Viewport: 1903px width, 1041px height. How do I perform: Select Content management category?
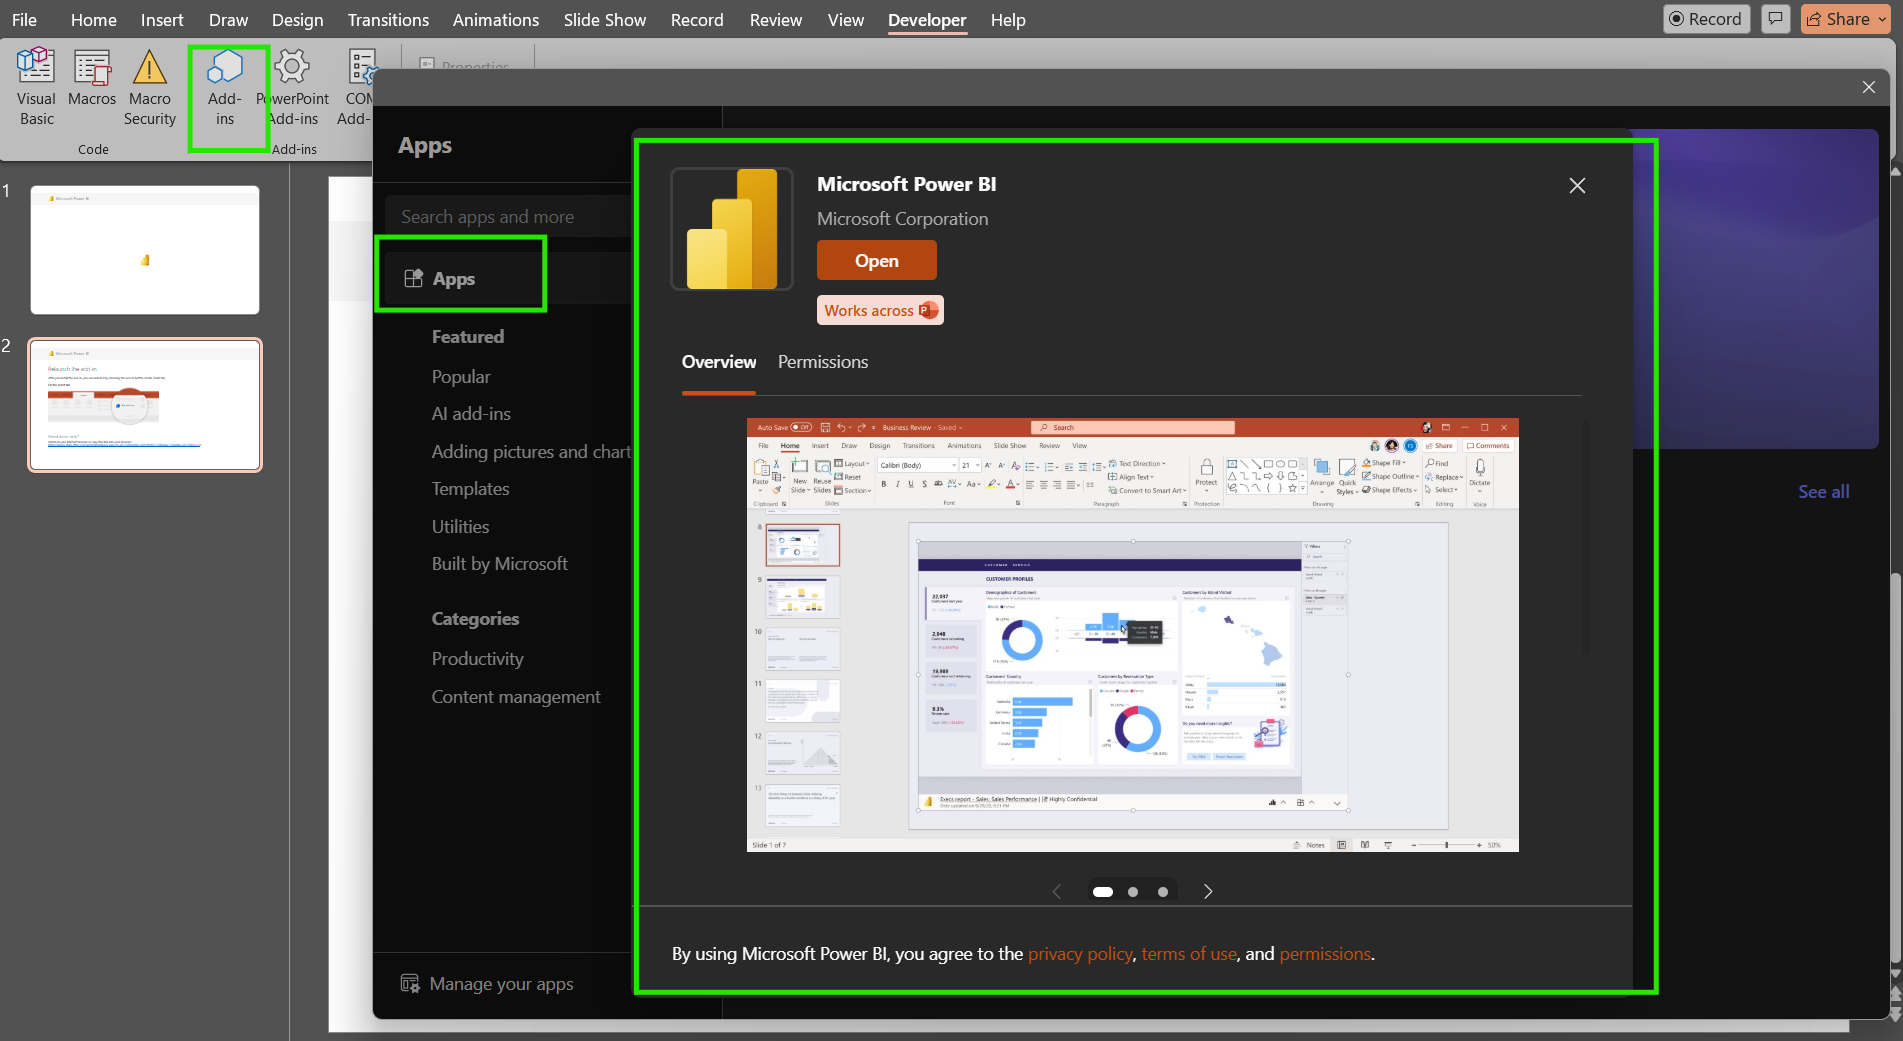(x=516, y=697)
